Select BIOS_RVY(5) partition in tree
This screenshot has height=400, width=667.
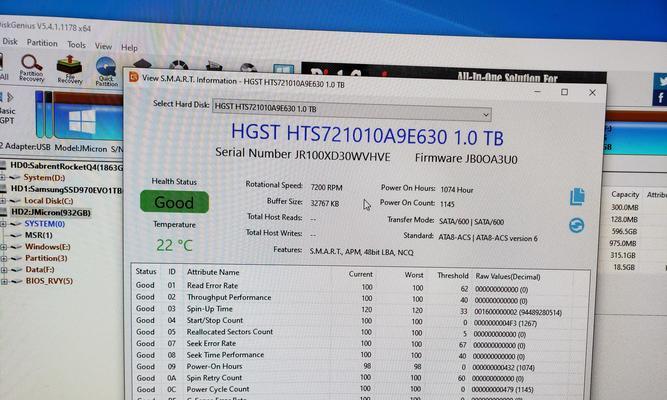(x=49, y=281)
